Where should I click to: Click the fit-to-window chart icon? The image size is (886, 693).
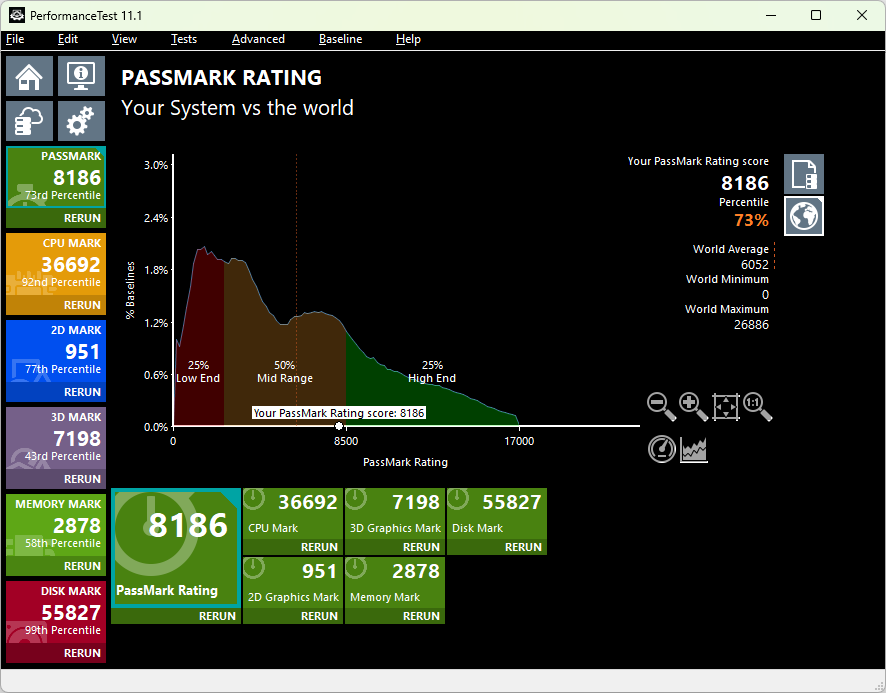pyautogui.click(x=725, y=407)
